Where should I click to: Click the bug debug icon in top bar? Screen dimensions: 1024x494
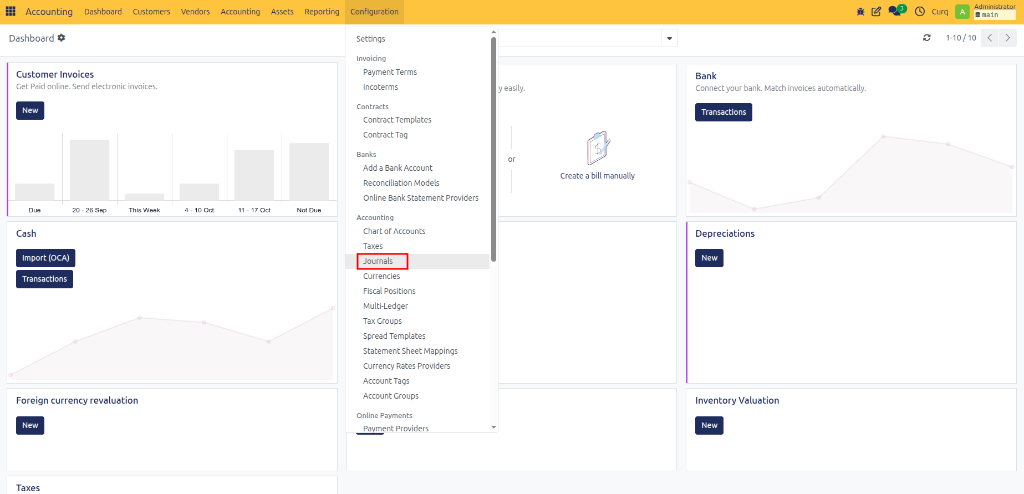(x=861, y=12)
